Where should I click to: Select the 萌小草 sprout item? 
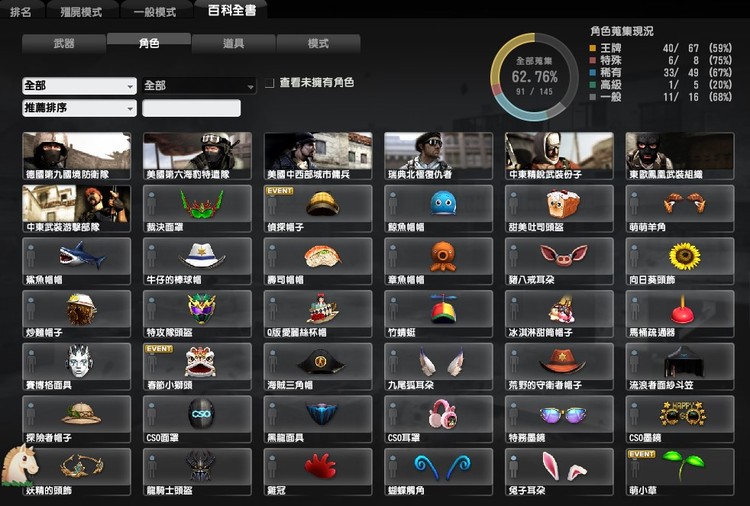pyautogui.click(x=680, y=472)
